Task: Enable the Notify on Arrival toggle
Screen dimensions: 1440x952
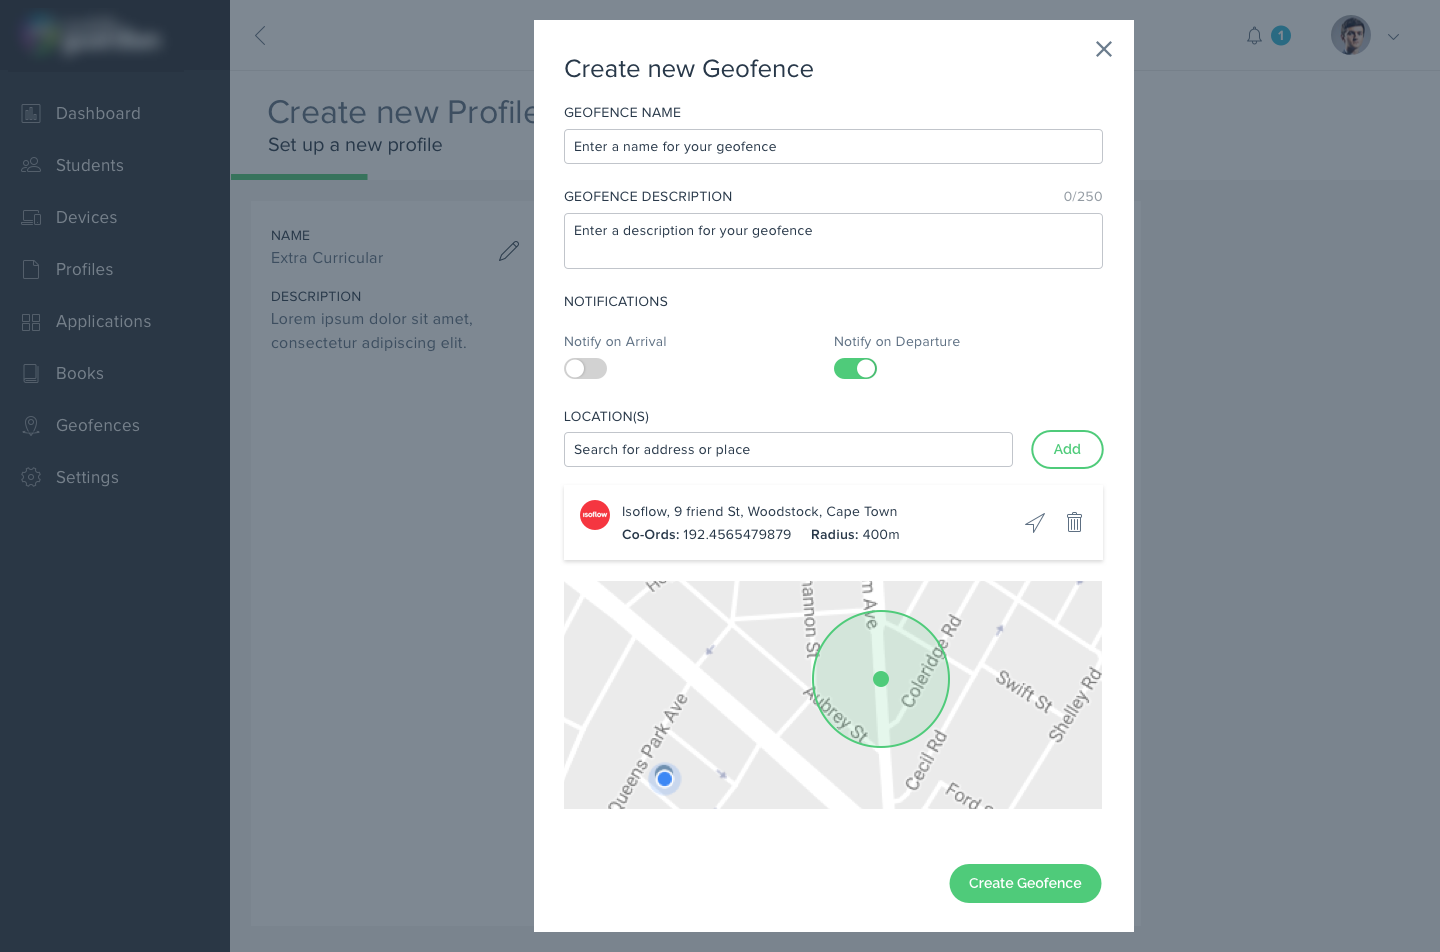Action: (585, 369)
